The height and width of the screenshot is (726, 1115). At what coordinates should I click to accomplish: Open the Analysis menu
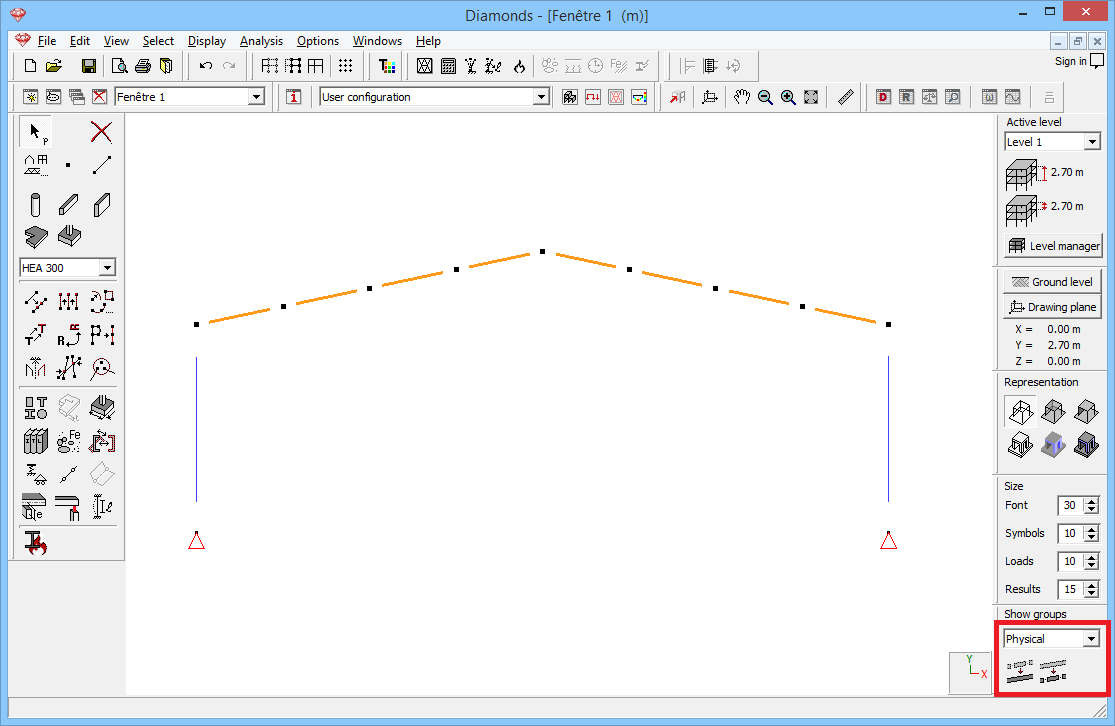coord(261,41)
